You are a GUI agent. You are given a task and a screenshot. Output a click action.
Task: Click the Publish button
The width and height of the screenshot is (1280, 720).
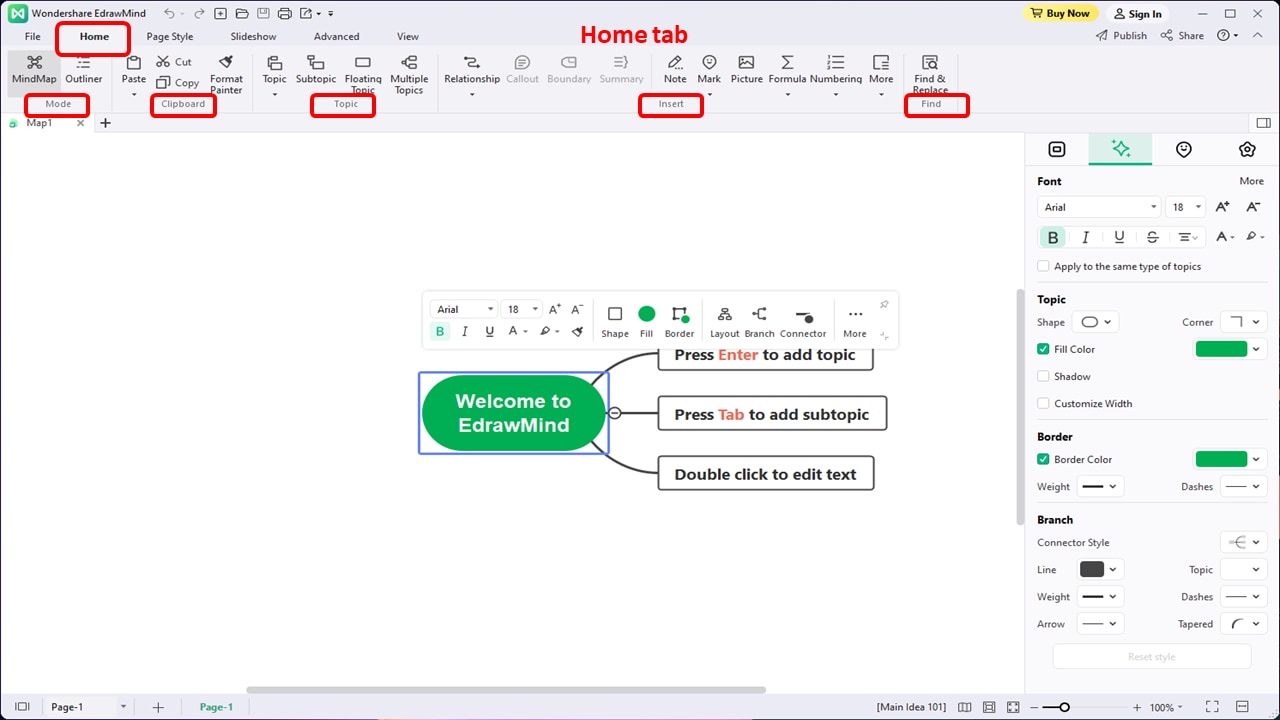[1121, 35]
